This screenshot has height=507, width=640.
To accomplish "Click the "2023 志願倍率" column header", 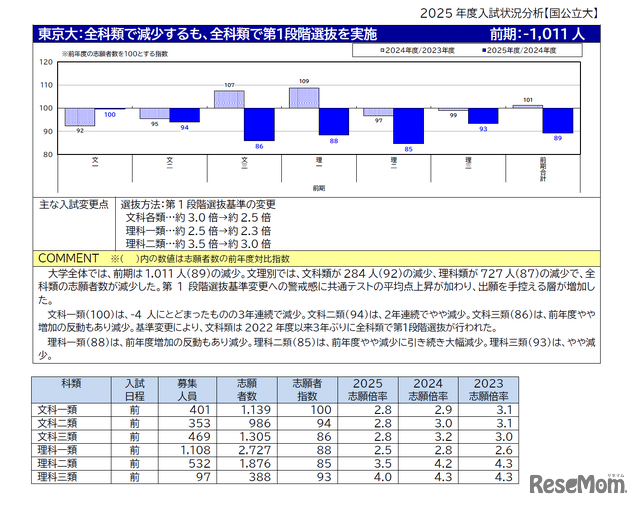I will [x=489, y=390].
